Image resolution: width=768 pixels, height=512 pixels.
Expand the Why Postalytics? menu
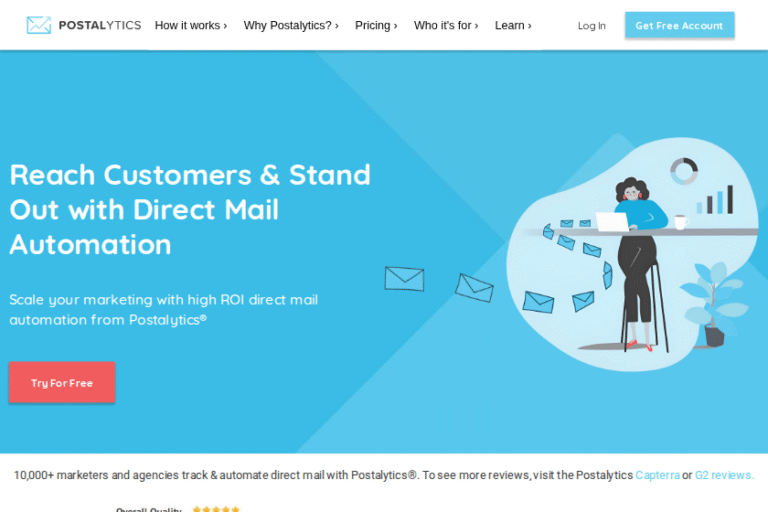click(291, 25)
